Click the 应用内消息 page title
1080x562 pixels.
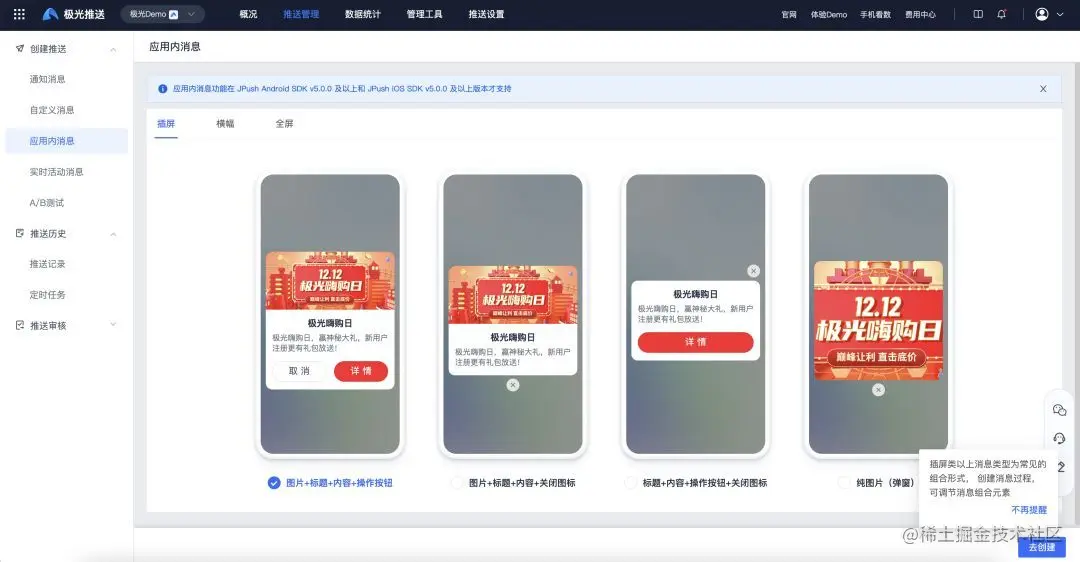coord(175,46)
